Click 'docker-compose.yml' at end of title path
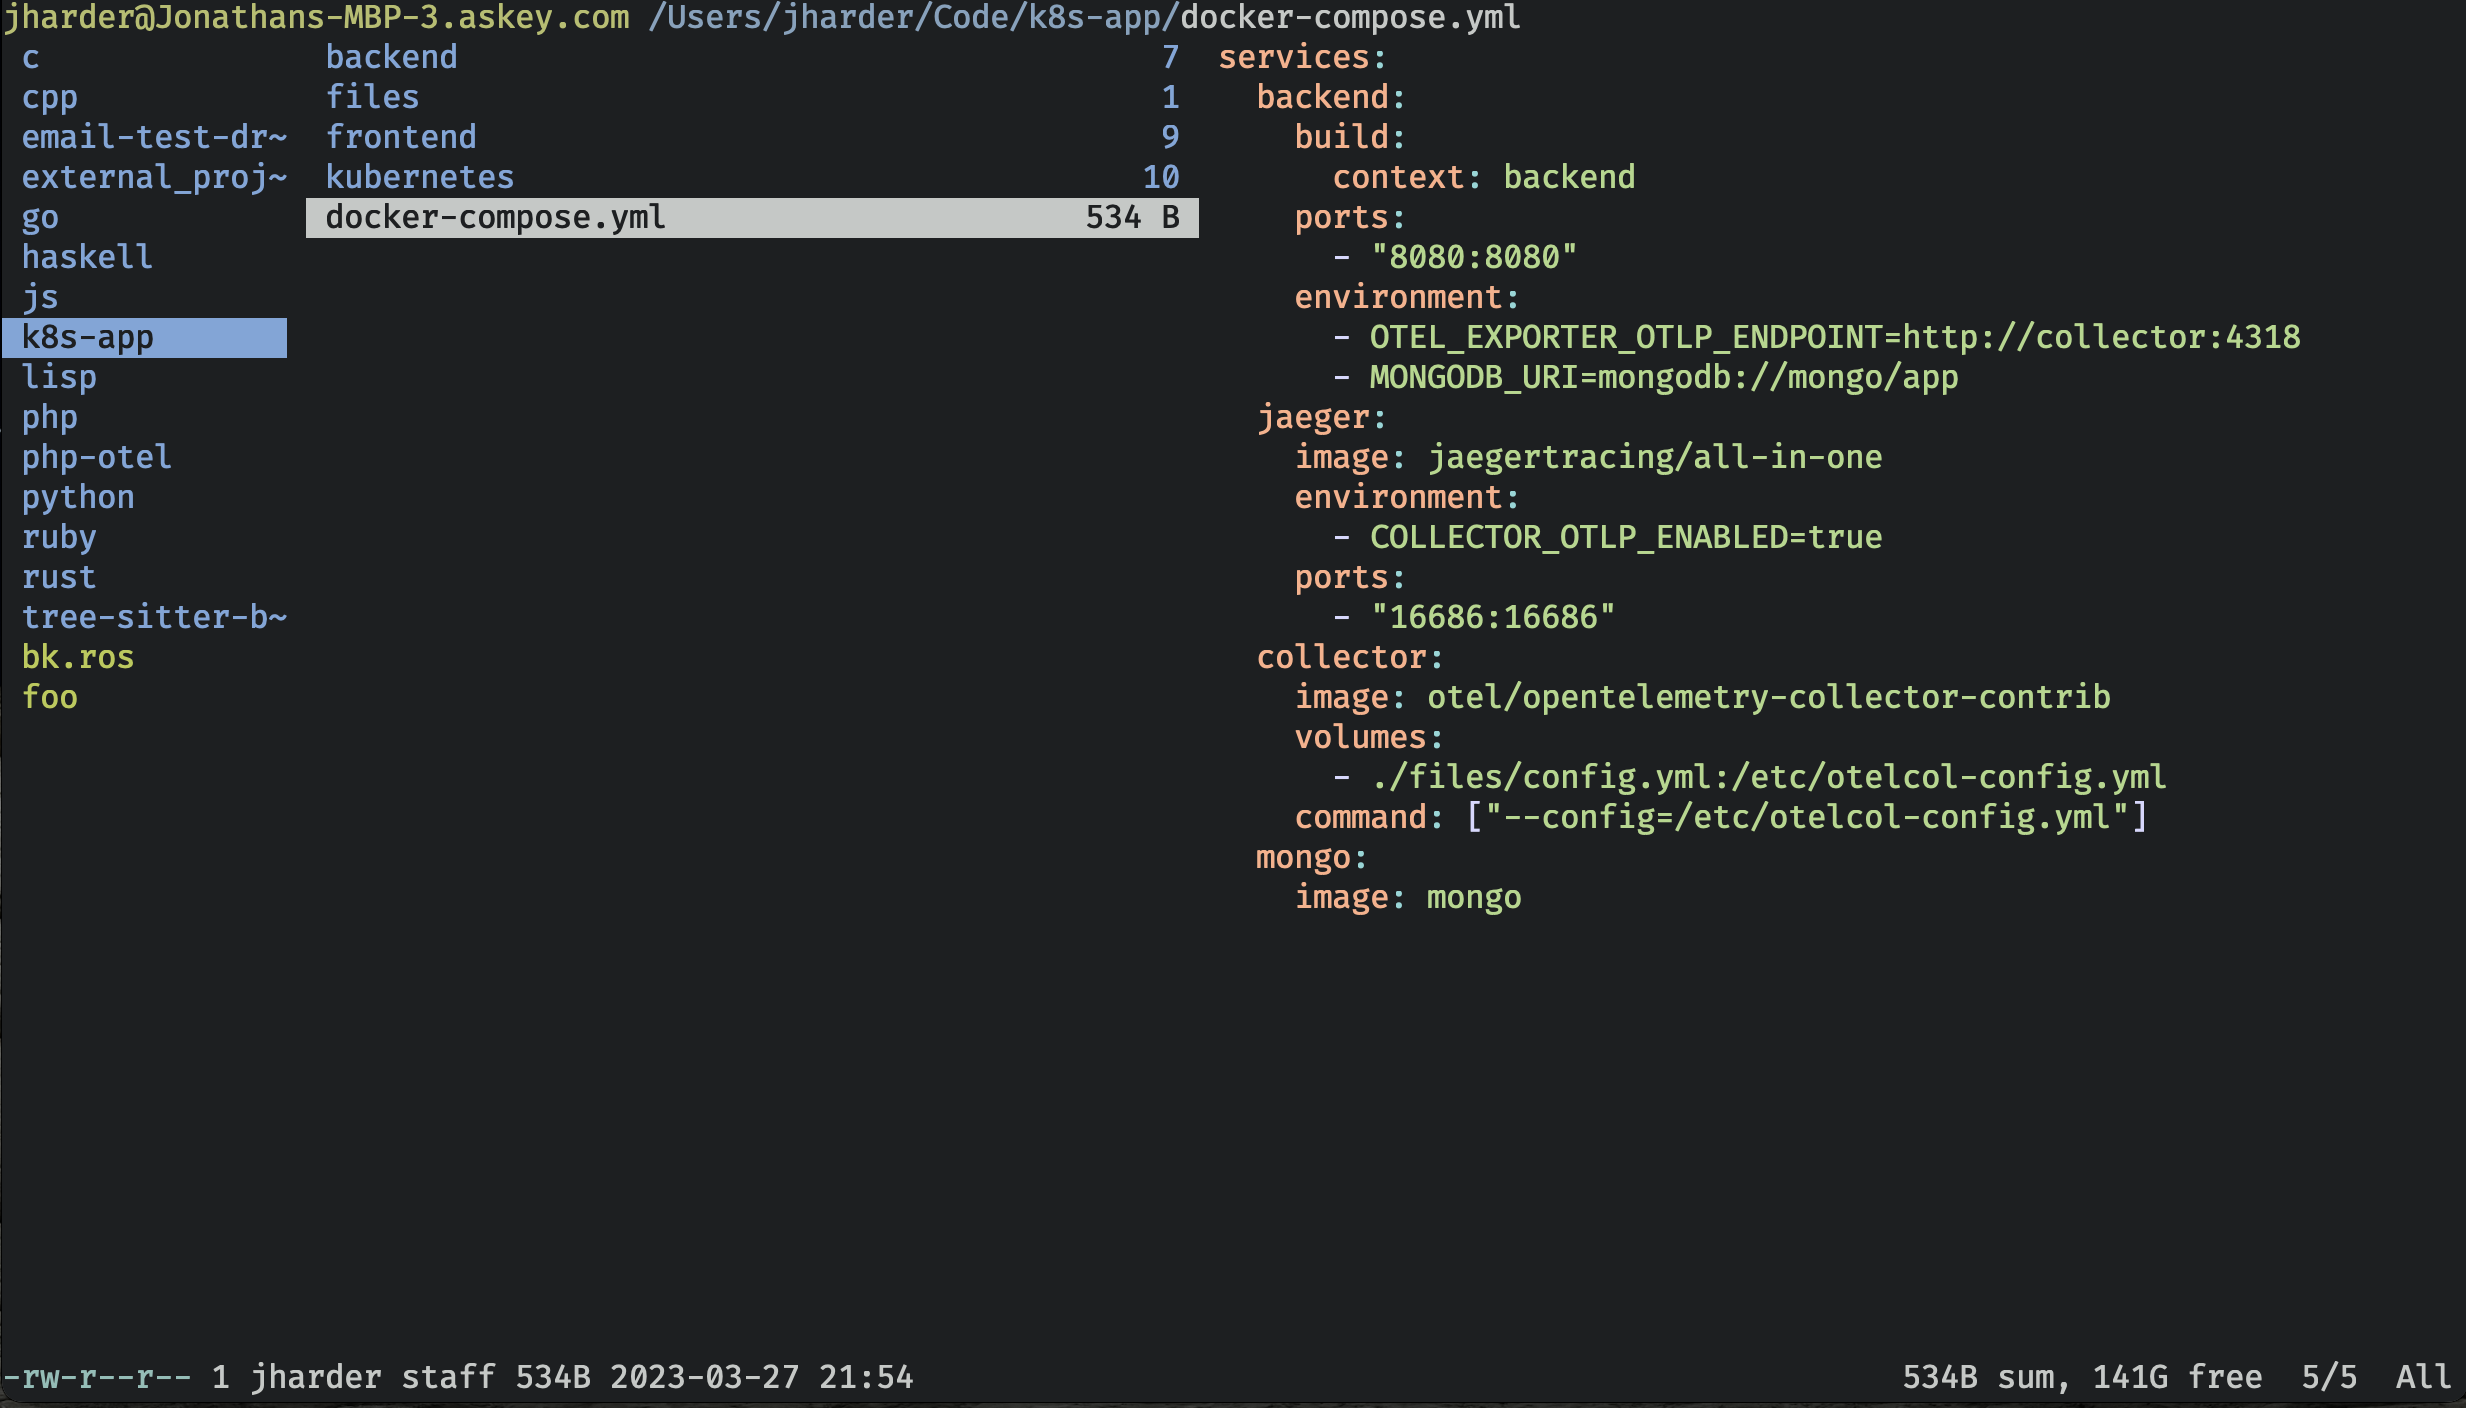 [1351, 18]
